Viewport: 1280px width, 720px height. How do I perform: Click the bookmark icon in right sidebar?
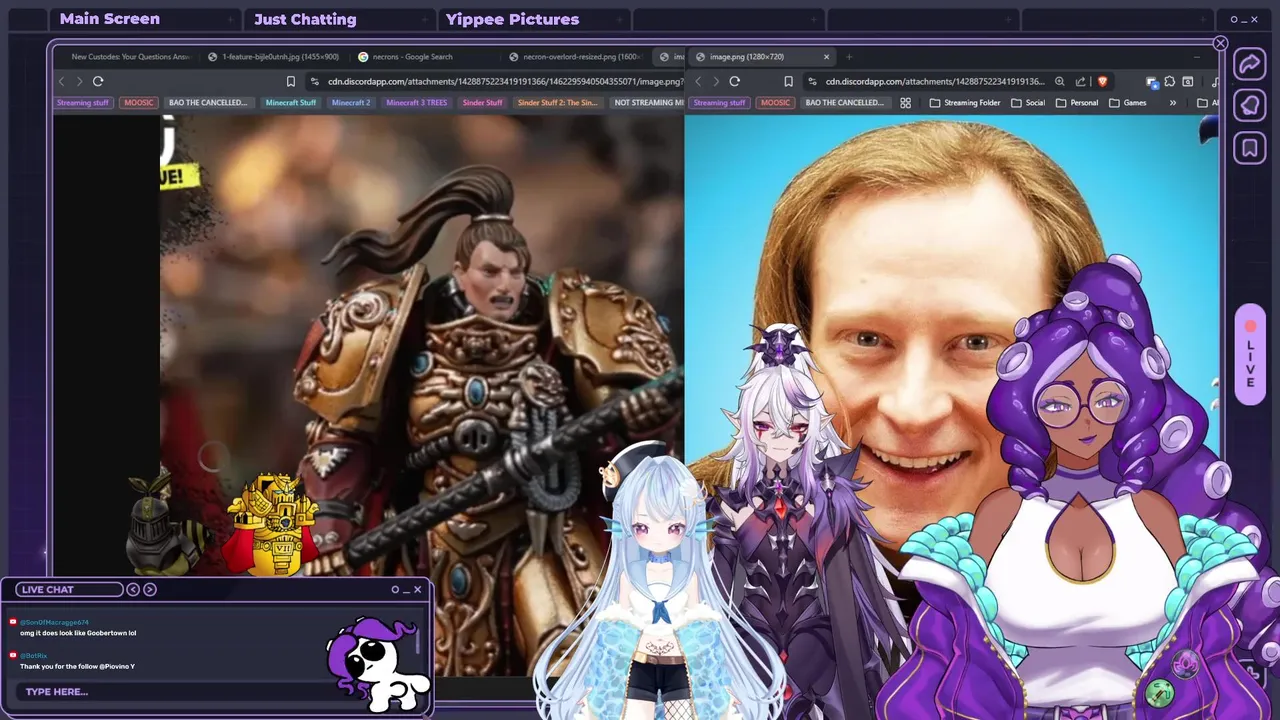coord(1249,148)
